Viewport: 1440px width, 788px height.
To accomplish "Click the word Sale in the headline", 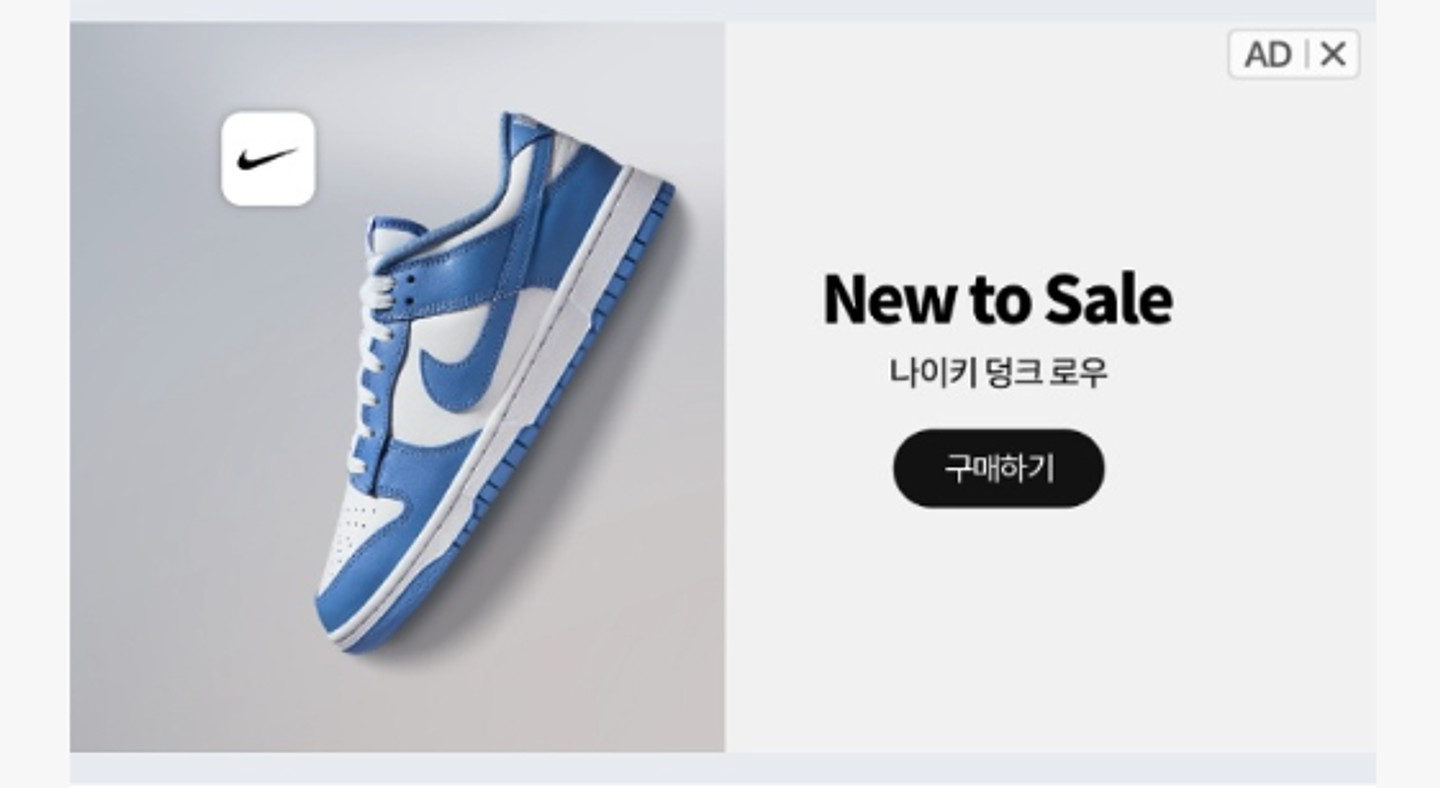I will (x=1109, y=299).
